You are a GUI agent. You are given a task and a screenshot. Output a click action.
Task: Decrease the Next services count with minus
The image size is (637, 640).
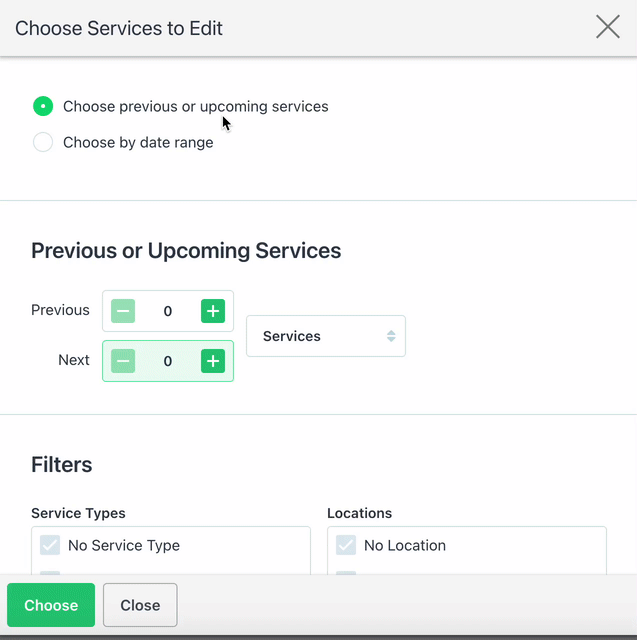123,361
